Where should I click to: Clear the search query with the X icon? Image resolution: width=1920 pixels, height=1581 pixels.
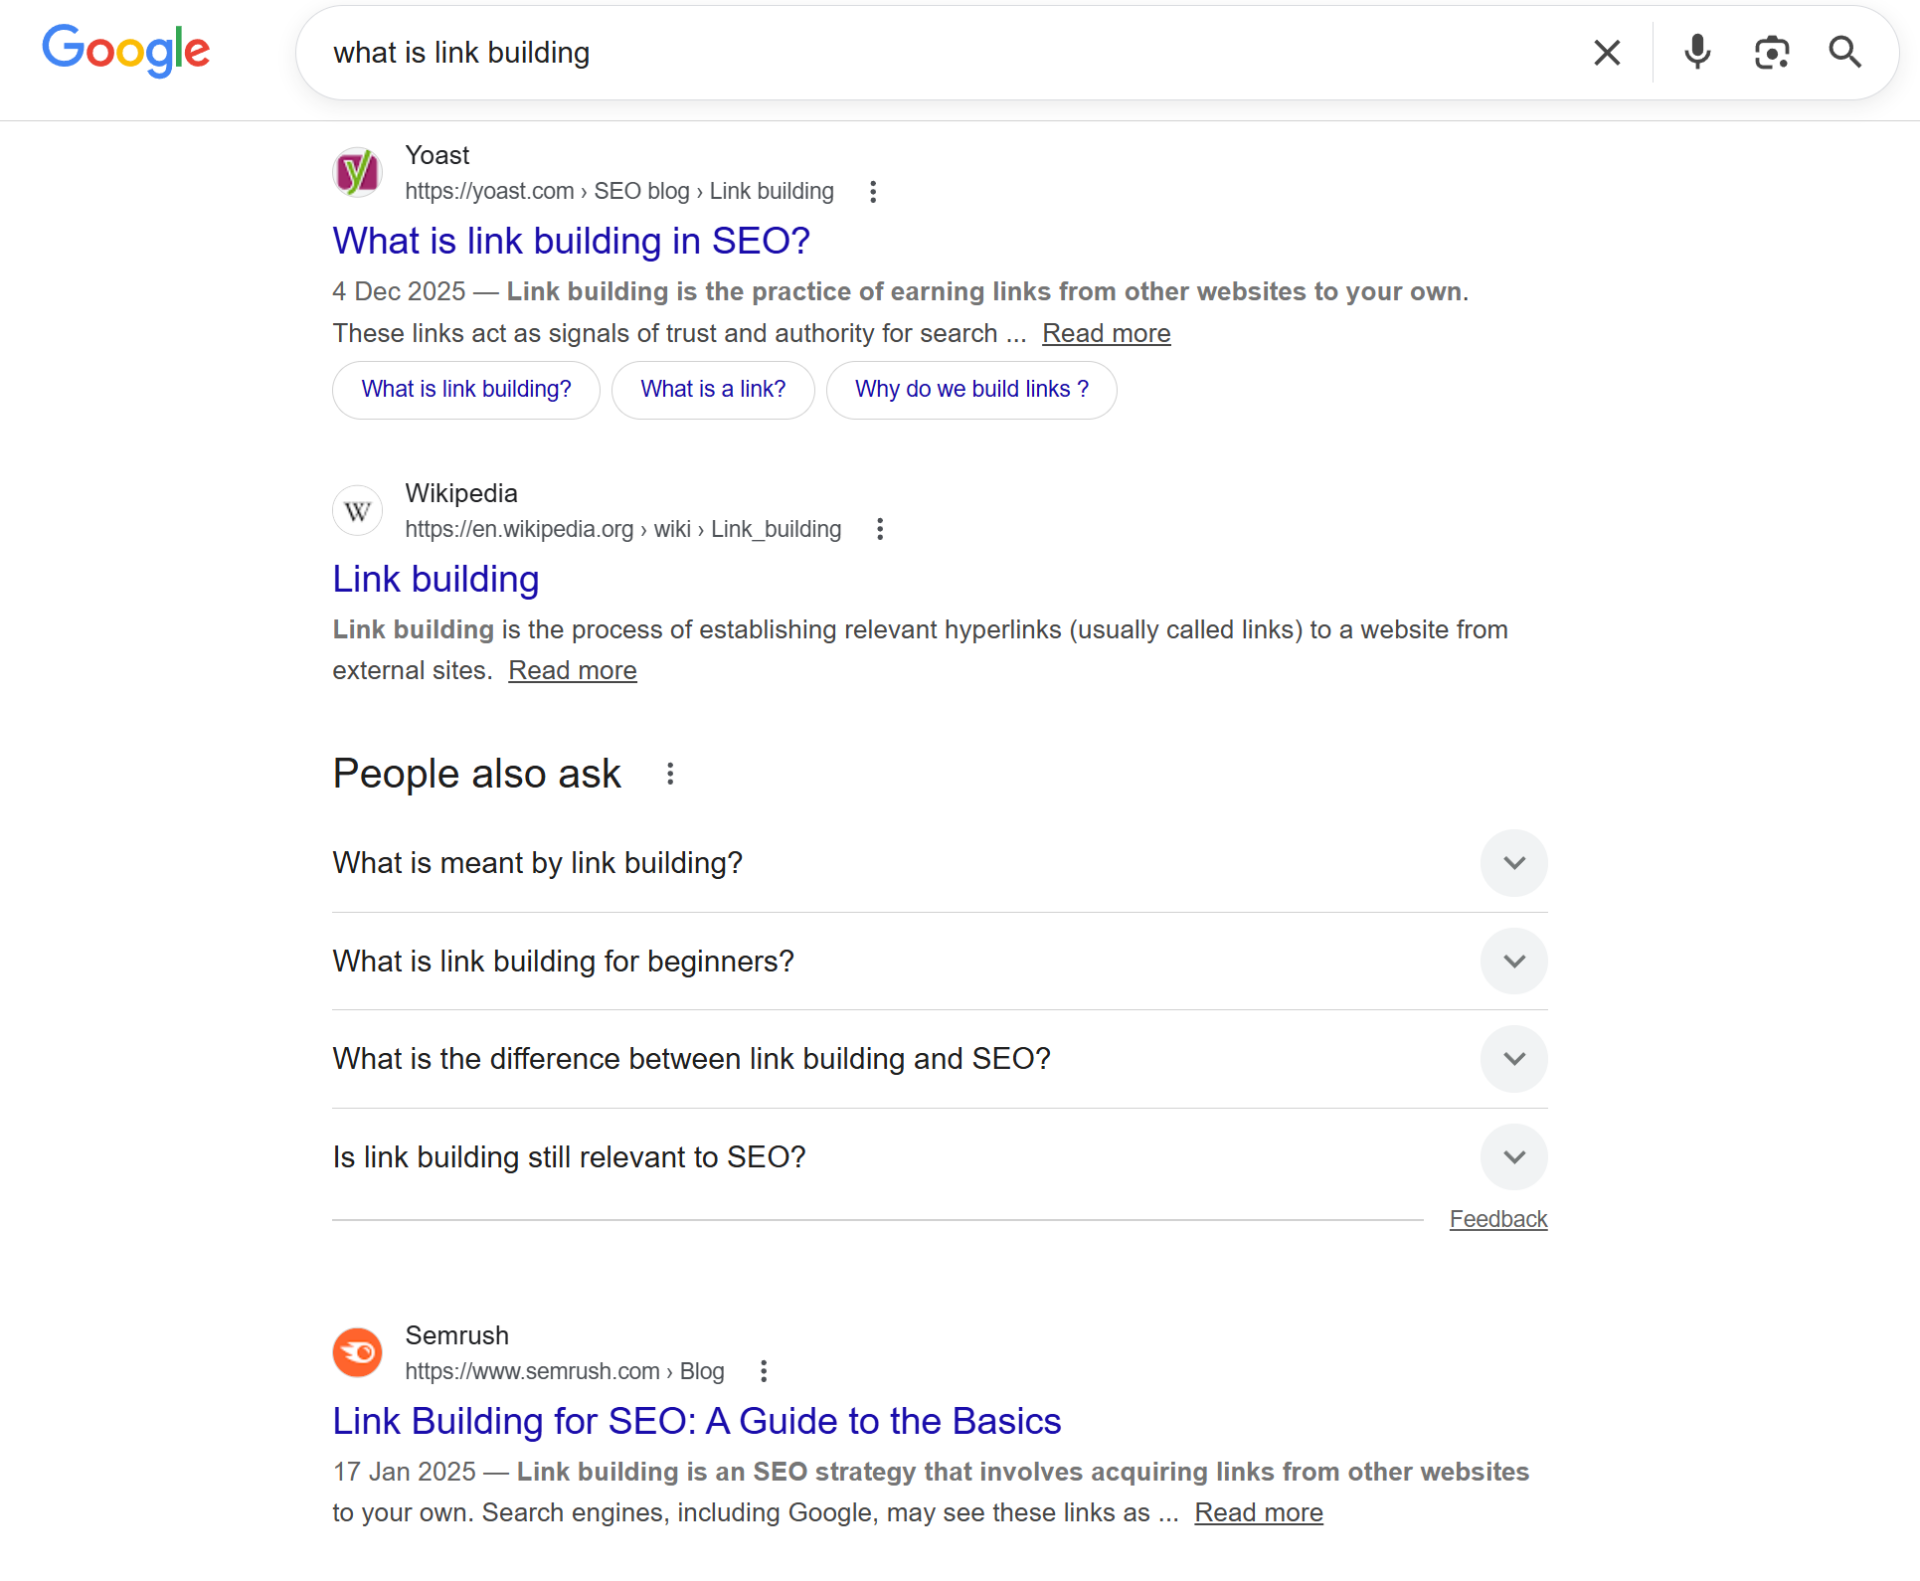(x=1607, y=52)
